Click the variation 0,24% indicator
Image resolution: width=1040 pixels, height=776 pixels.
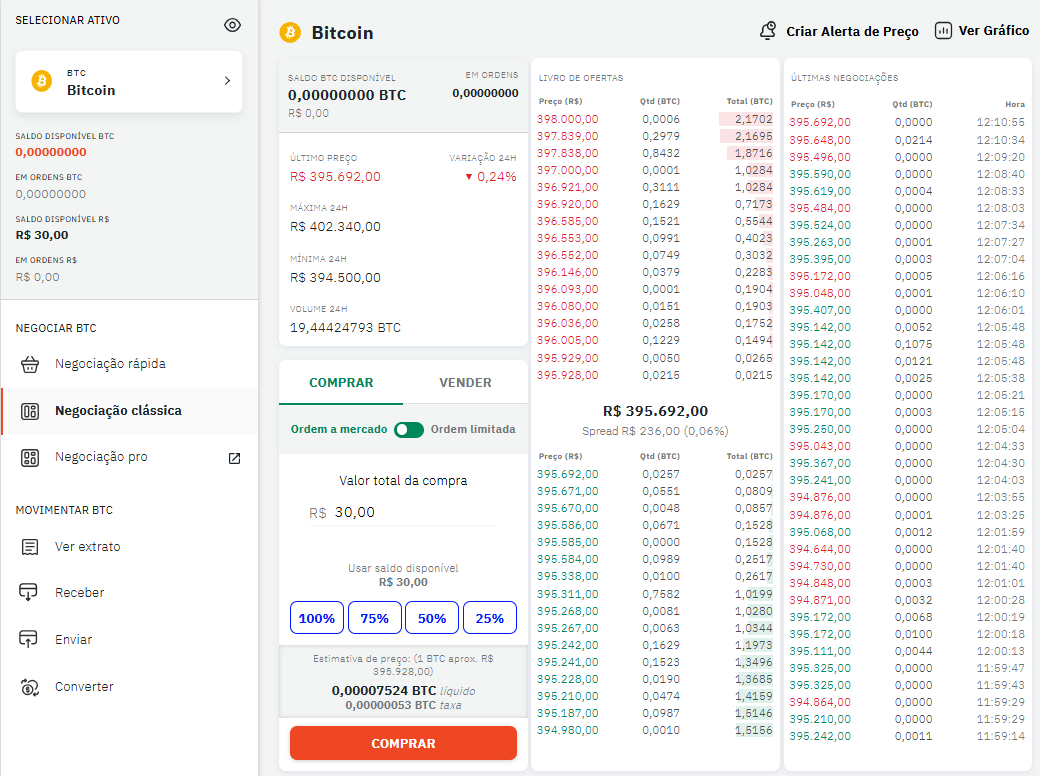click(490, 176)
